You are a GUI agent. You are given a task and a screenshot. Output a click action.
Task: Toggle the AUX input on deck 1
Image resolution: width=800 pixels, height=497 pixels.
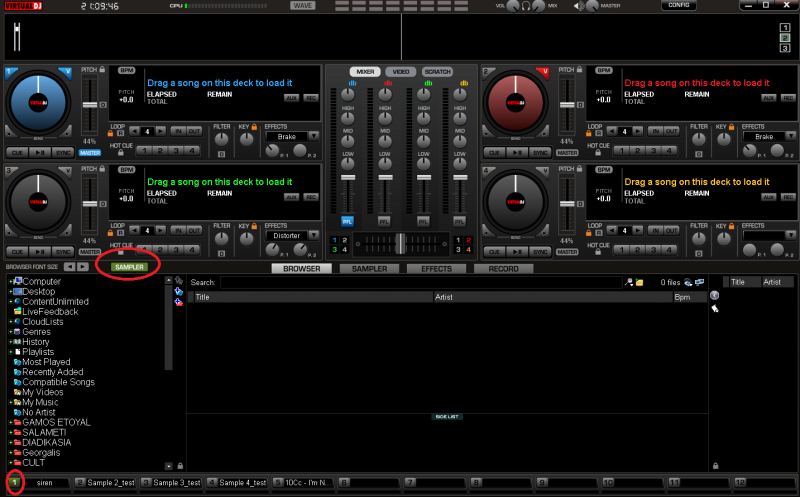click(x=291, y=97)
